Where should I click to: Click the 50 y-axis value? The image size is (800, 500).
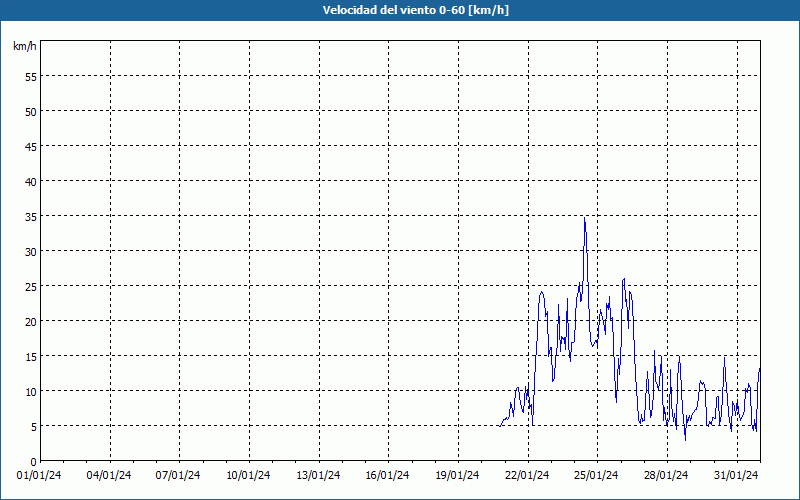pos(31,112)
